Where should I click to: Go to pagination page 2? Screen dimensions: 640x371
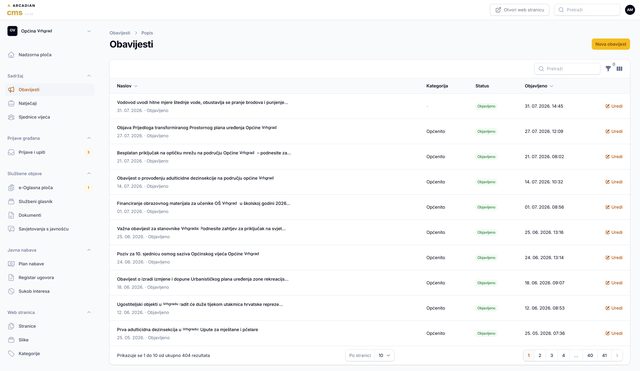[540, 356]
